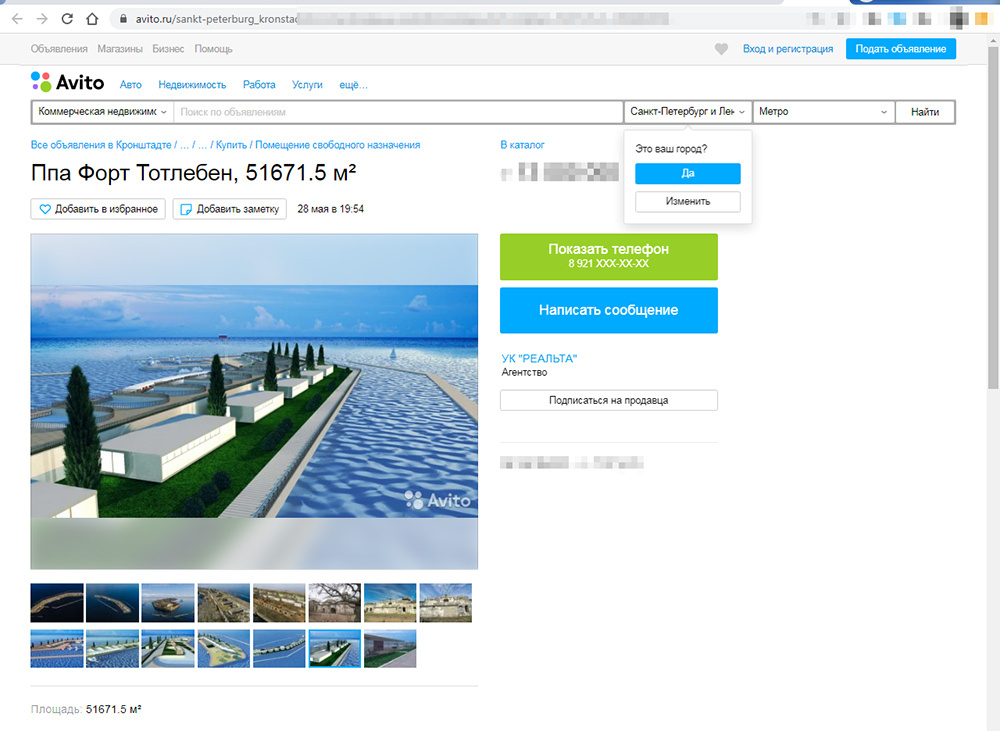The height and width of the screenshot is (731, 1000).
Task: Click the Показать телефон button
Action: 608,256
